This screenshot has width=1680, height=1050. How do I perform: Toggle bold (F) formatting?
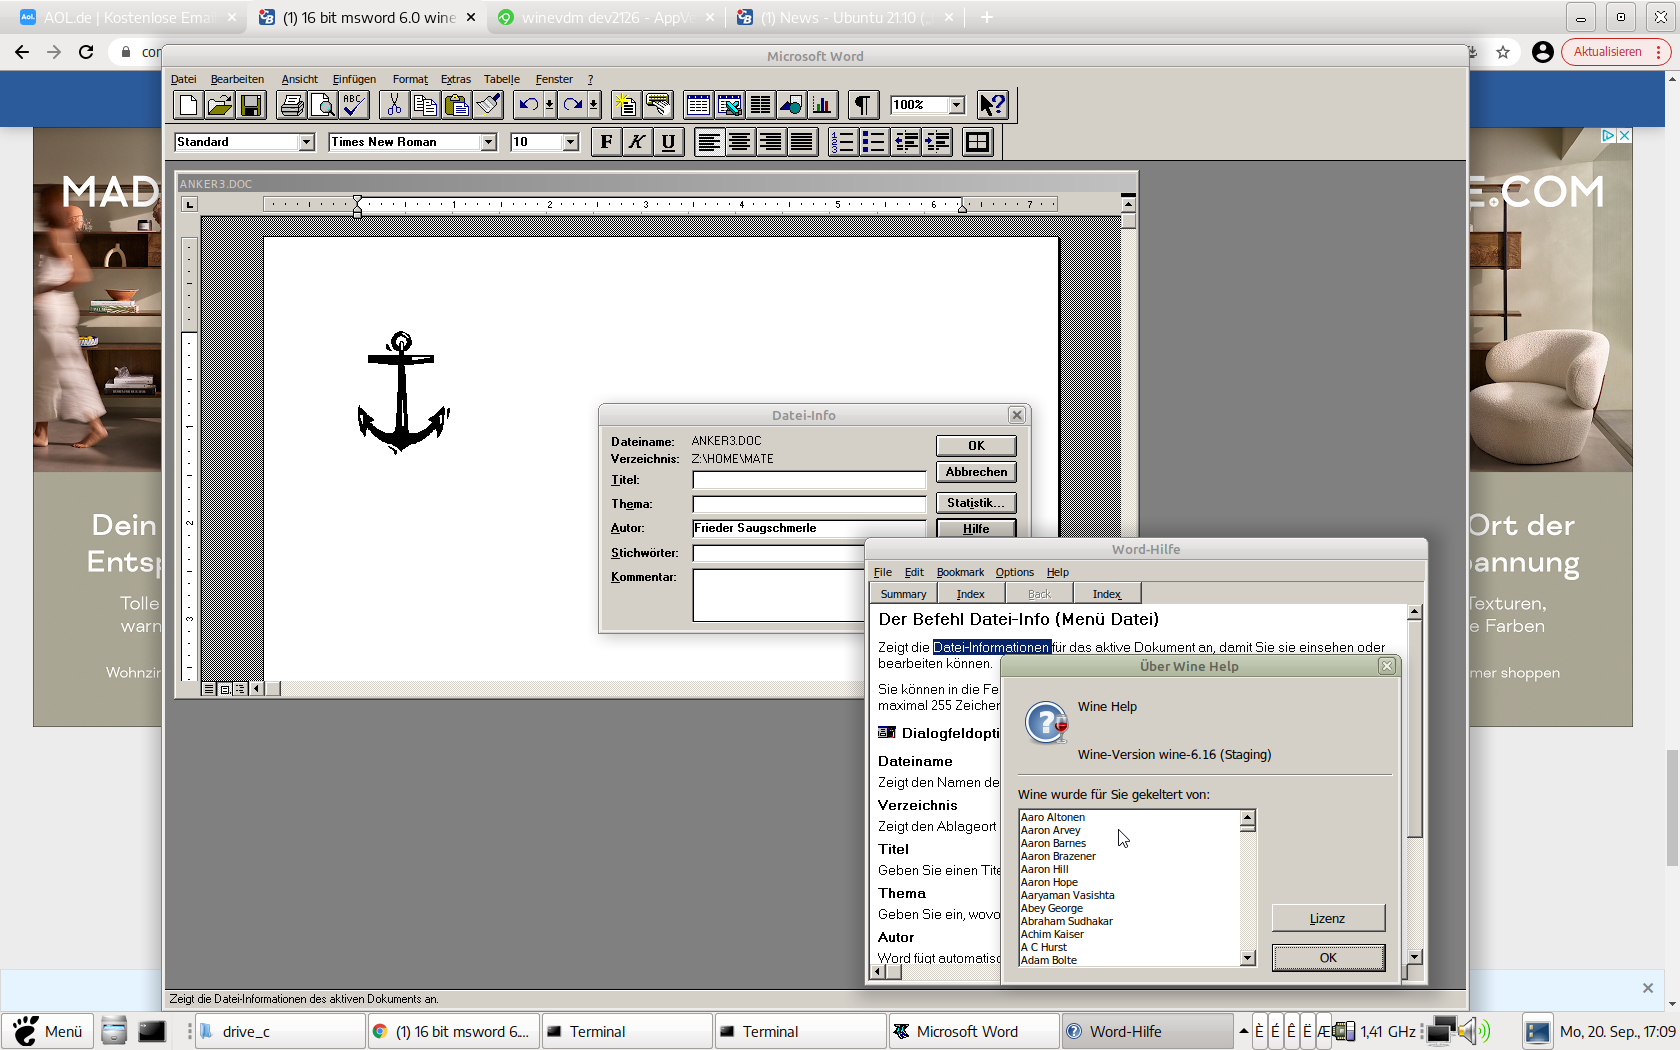click(x=606, y=142)
